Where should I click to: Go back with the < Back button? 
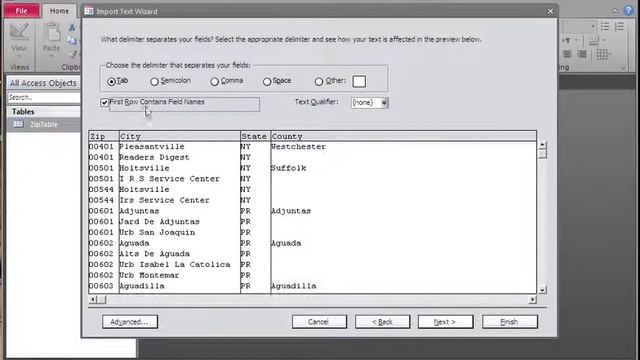[382, 322]
